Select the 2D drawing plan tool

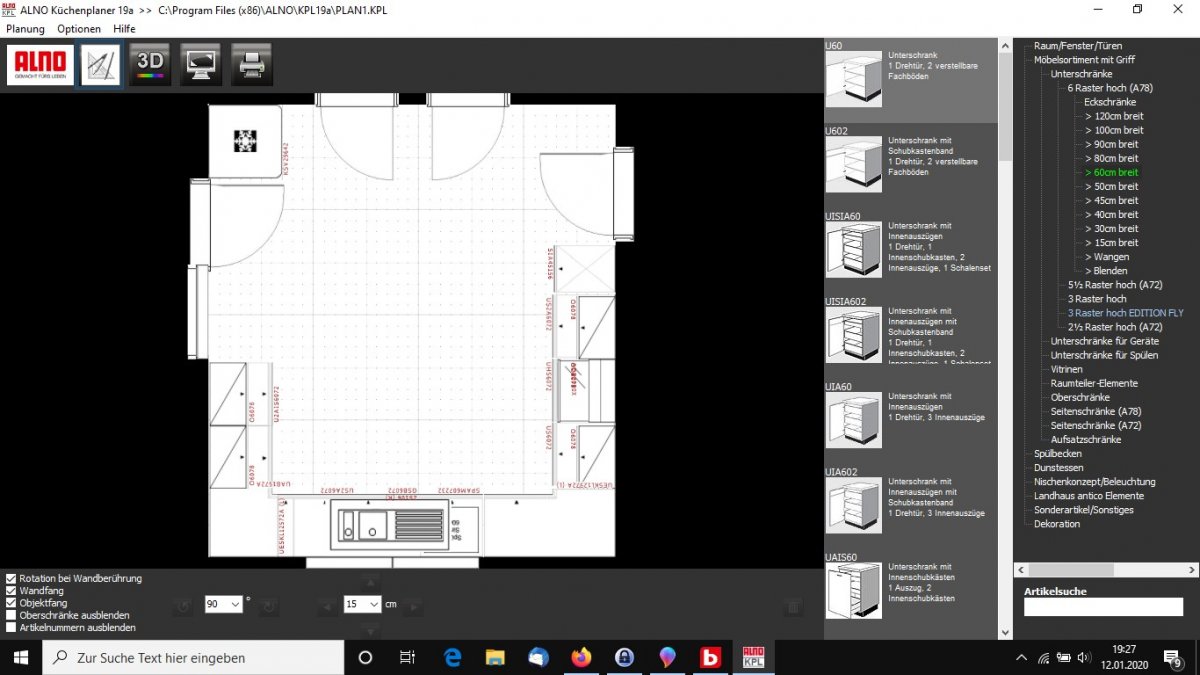101,65
